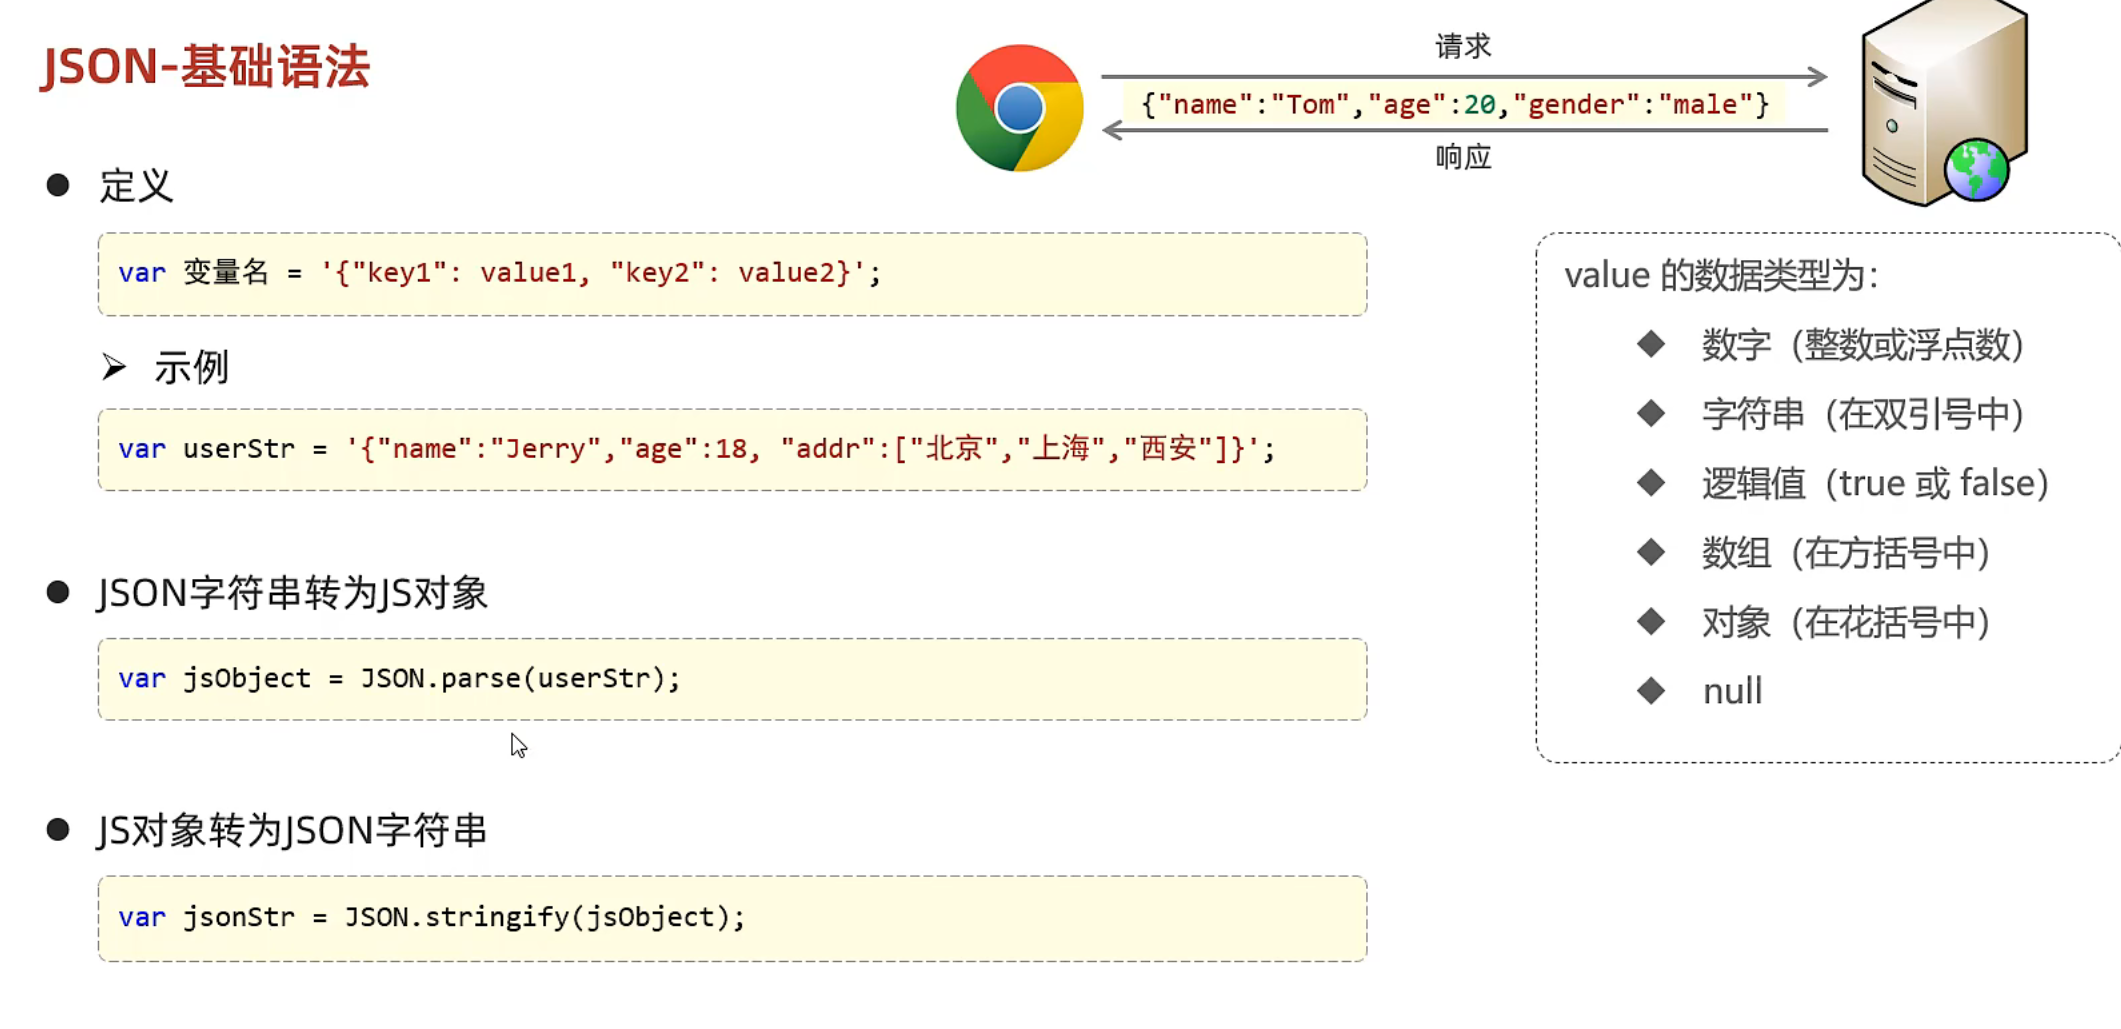2121x1029 pixels.
Task: Click the bullet beside JS对象转为JSON字符串
Action: coord(58,829)
